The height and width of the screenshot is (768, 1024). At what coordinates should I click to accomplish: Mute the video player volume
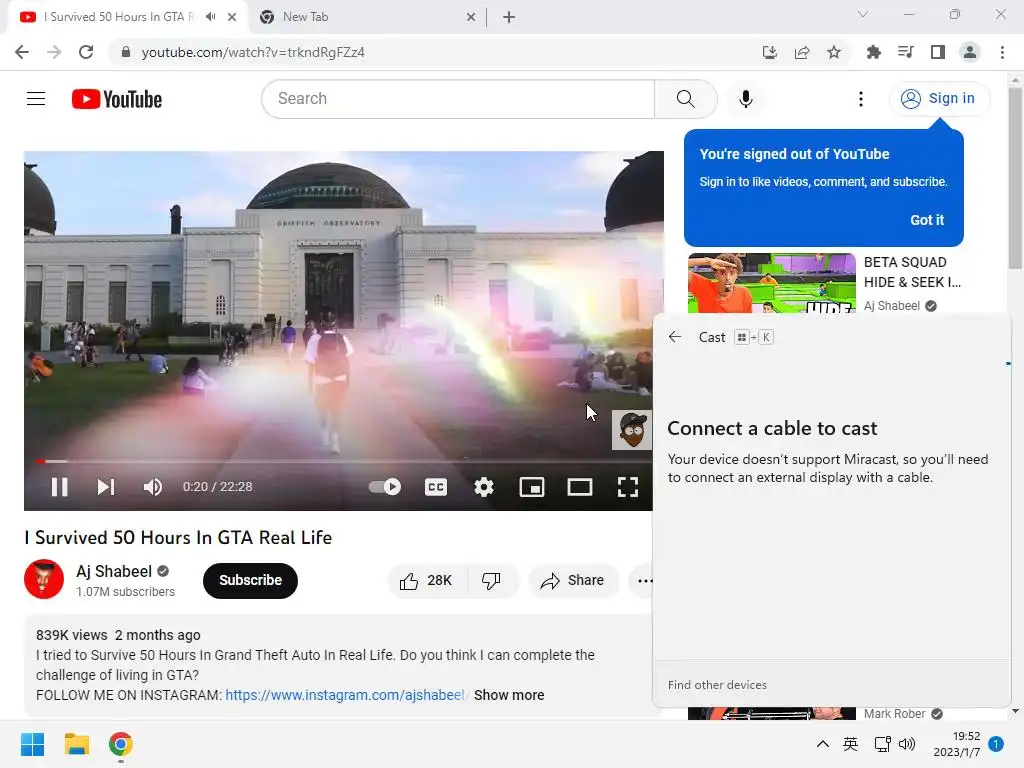[153, 487]
